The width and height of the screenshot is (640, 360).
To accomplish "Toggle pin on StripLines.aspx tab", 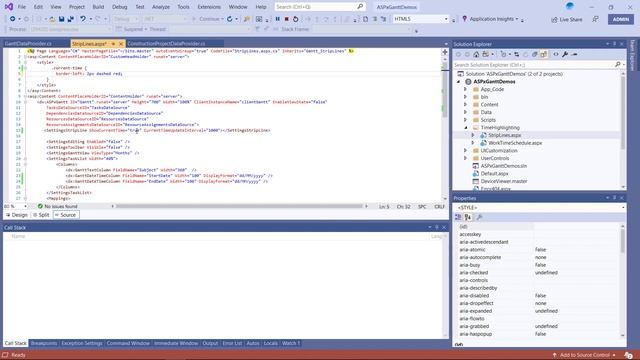I will (x=113, y=44).
